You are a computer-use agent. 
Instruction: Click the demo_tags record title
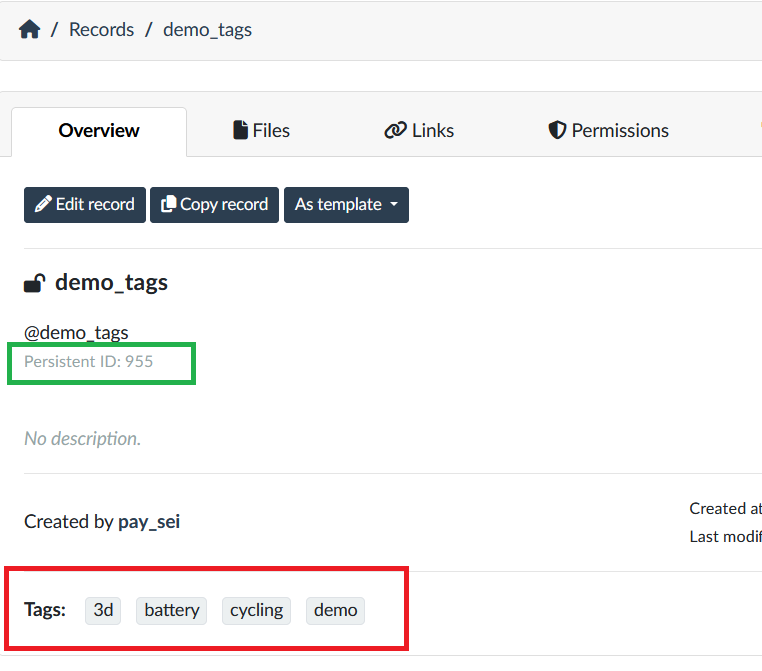coord(111,283)
